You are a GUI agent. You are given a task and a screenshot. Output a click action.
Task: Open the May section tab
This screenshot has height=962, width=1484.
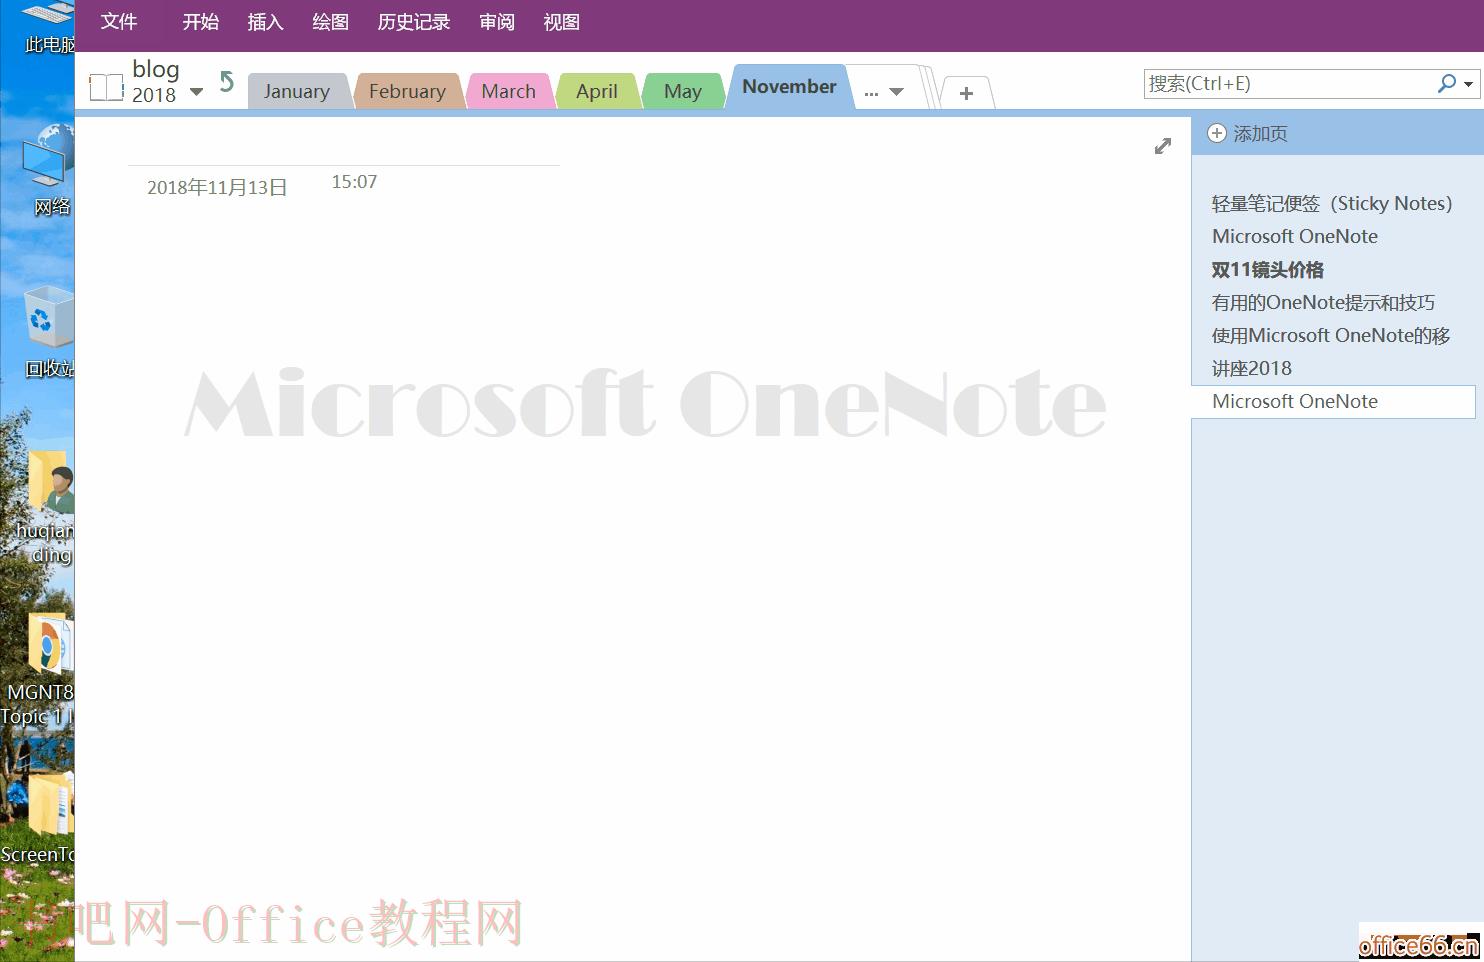coord(683,91)
